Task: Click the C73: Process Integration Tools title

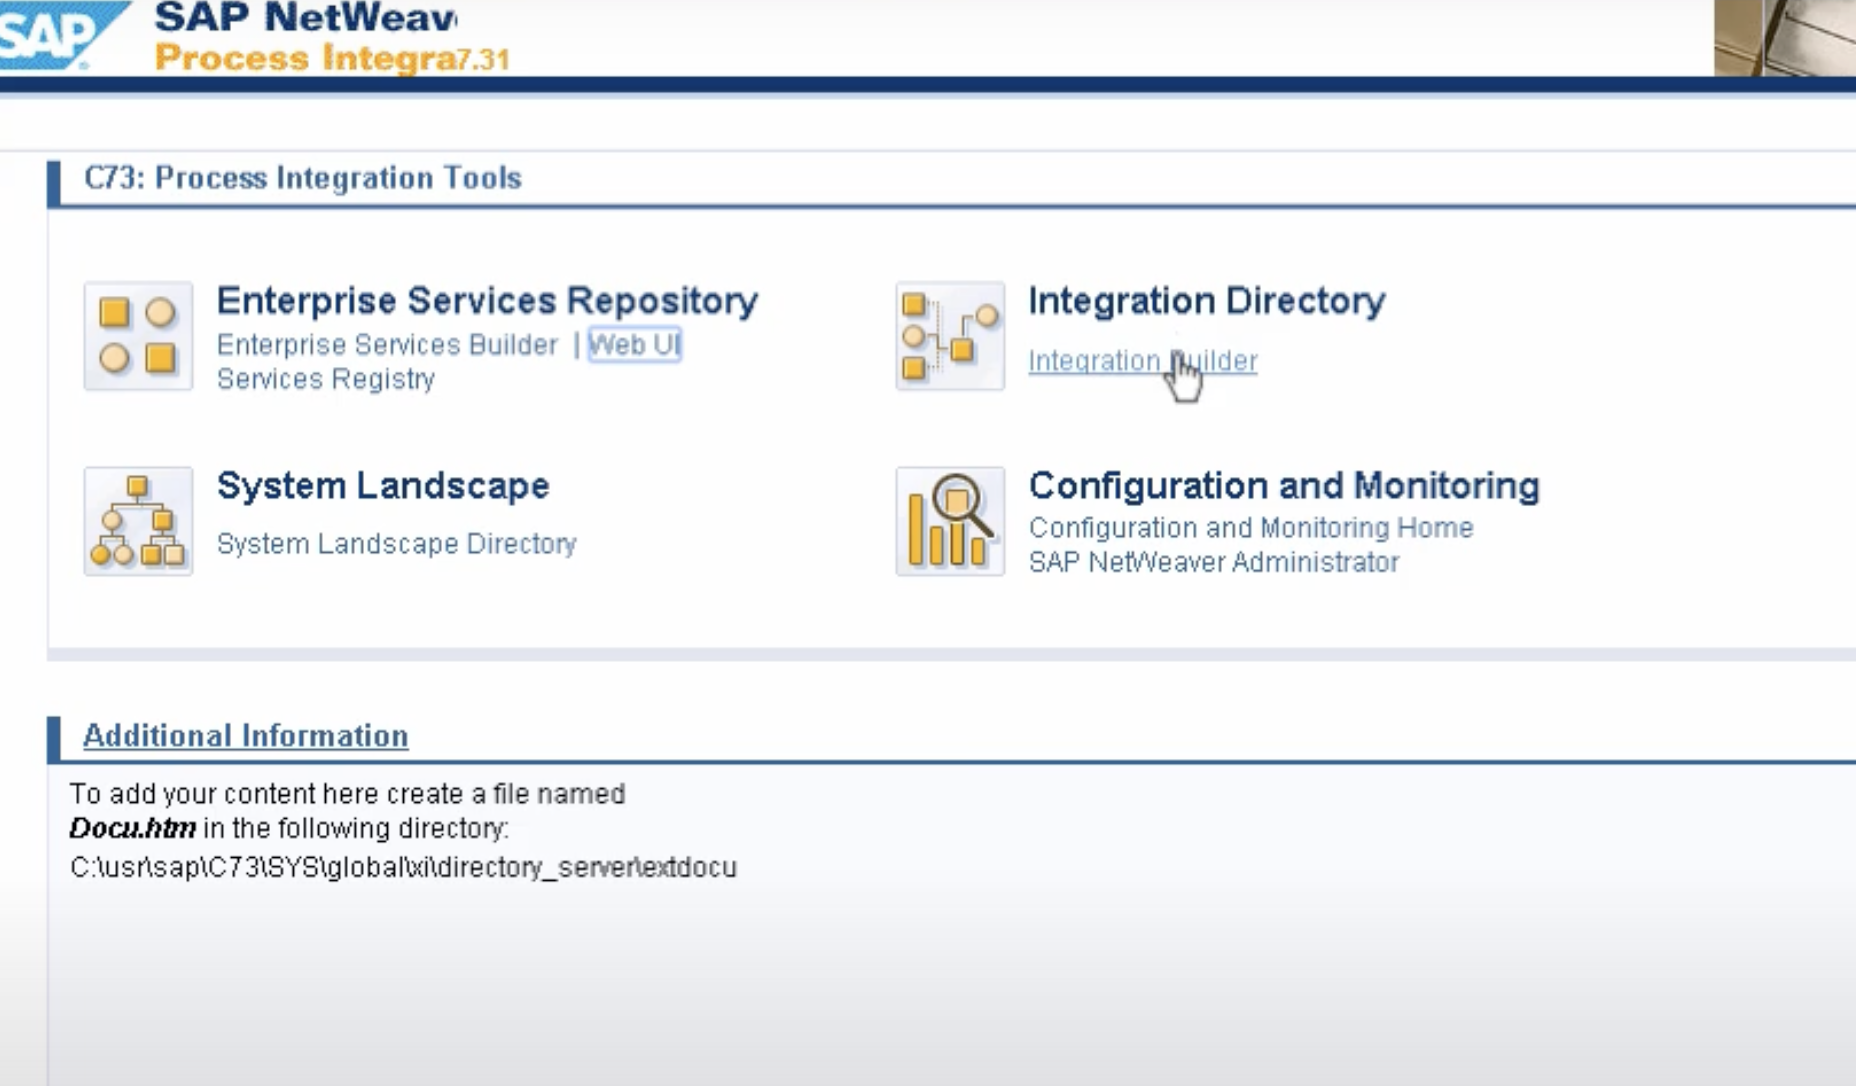Action: coord(303,178)
